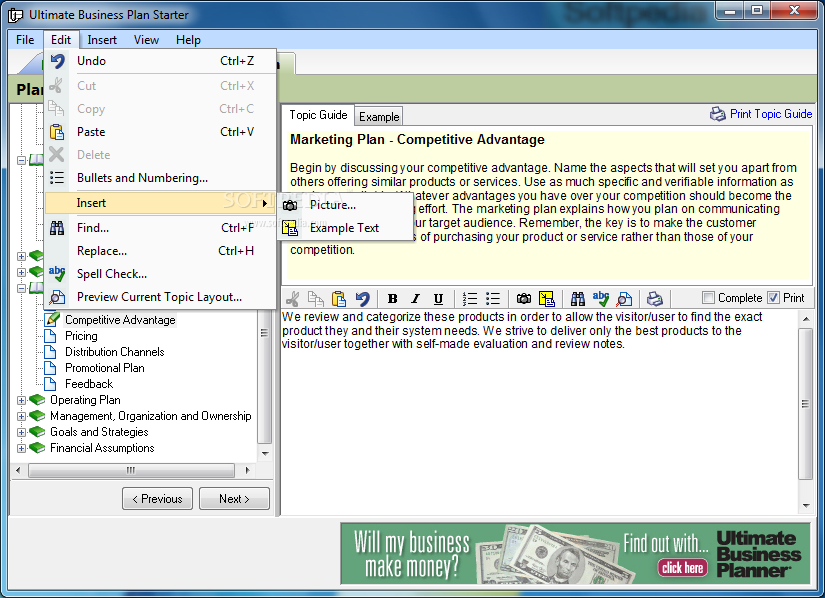Switch to the Example tab
This screenshot has height=598, width=825.
[x=379, y=117]
